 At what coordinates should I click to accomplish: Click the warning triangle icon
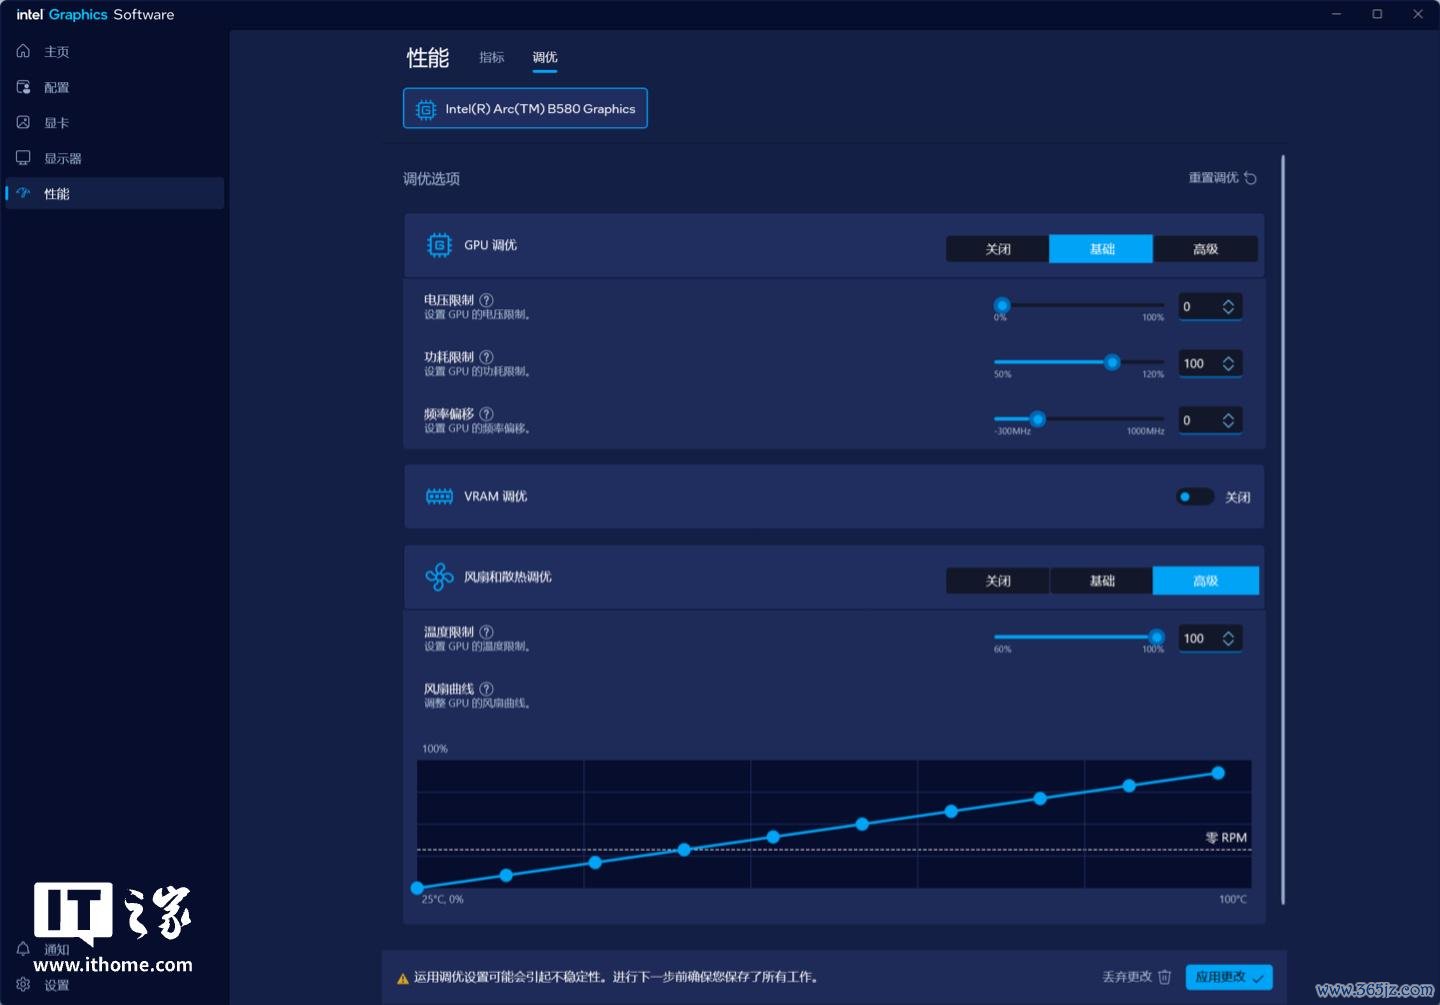(403, 978)
